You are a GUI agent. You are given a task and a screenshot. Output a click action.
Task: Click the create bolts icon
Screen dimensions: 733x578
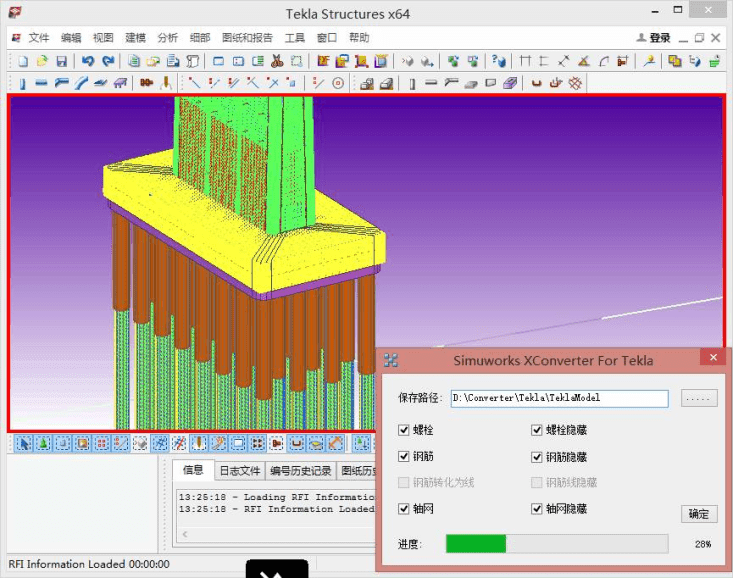click(146, 84)
